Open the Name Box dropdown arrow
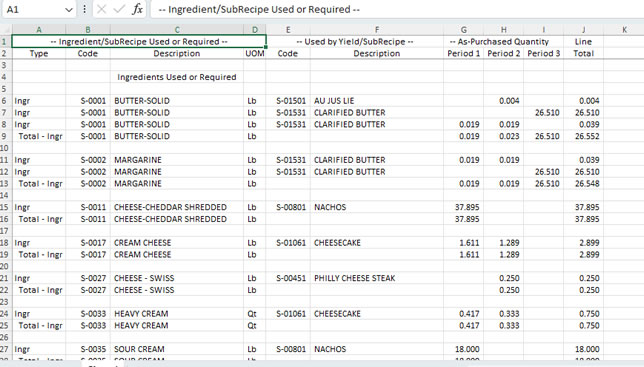Viewport: 644px width, 367px height. 69,9
